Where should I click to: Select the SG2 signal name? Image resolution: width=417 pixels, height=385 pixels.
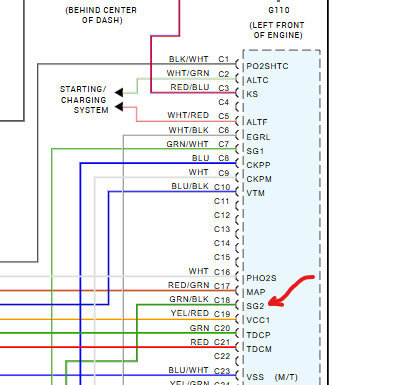(255, 306)
